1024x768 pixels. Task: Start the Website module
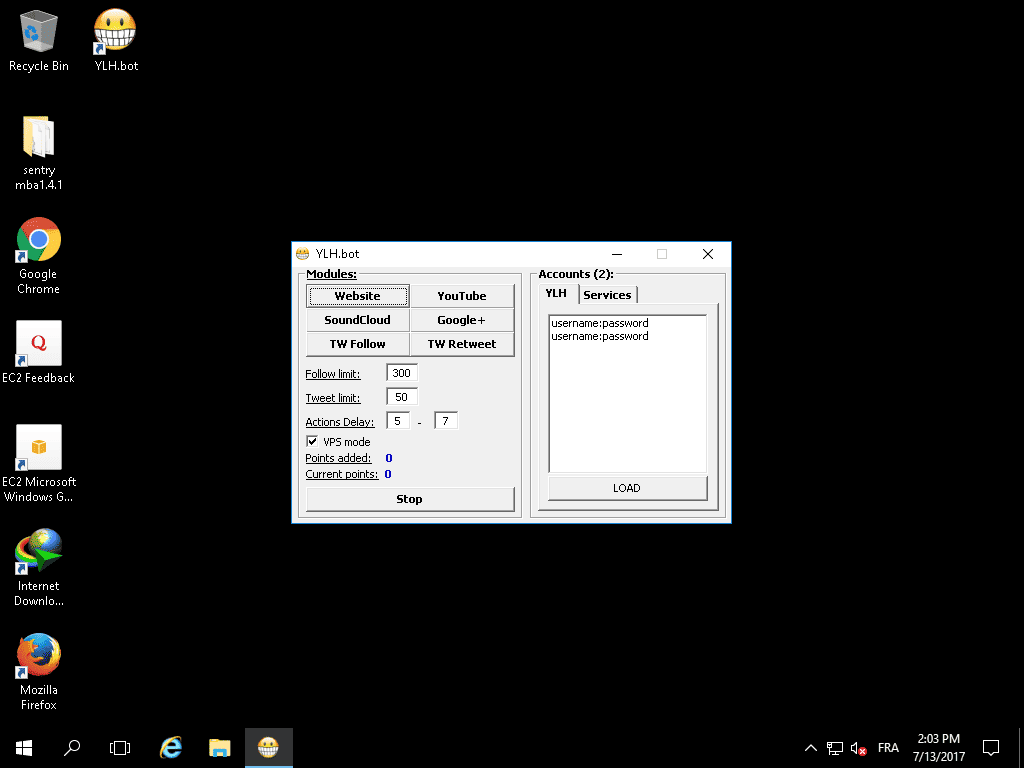point(357,296)
